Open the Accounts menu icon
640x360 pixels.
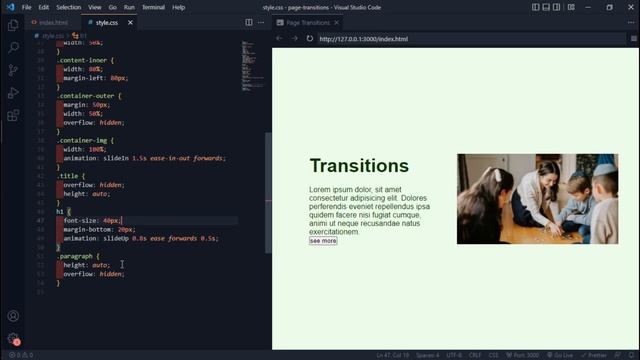(x=13, y=316)
